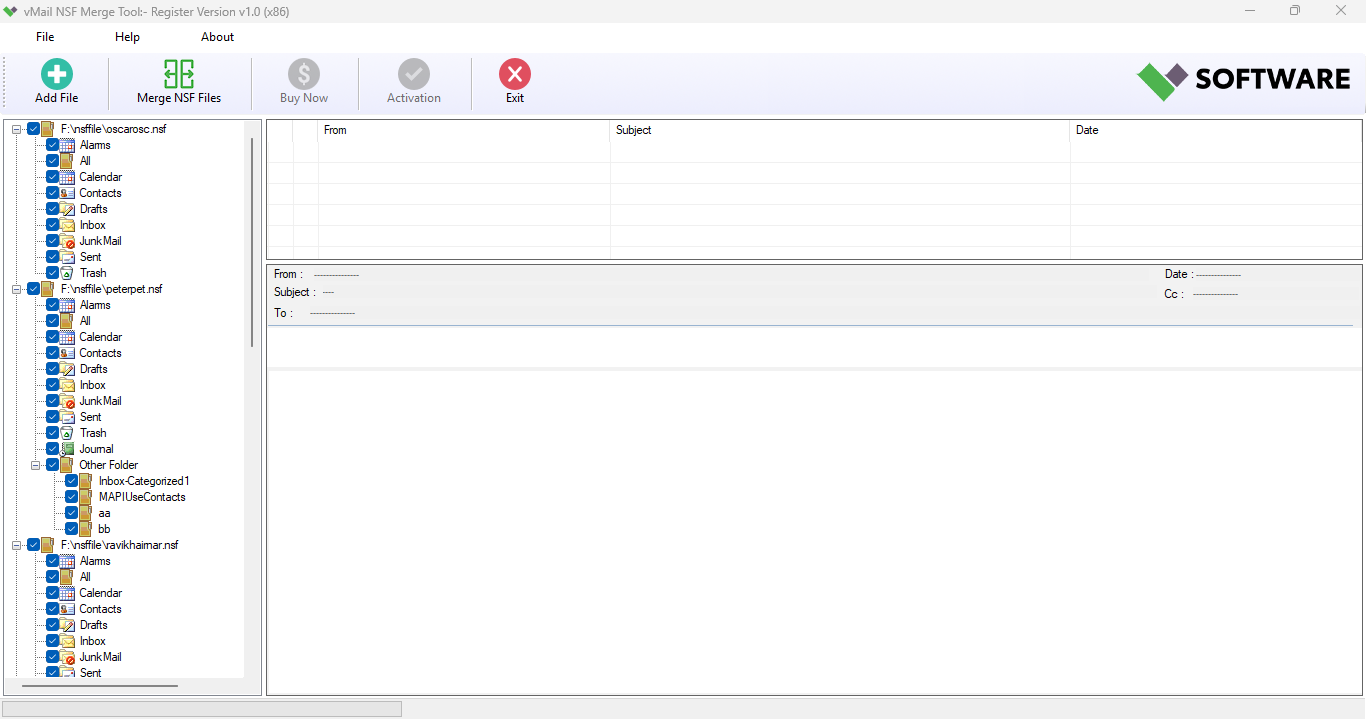Viewport: 1366px width, 720px height.
Task: Open the Help menu
Action: tap(127, 37)
